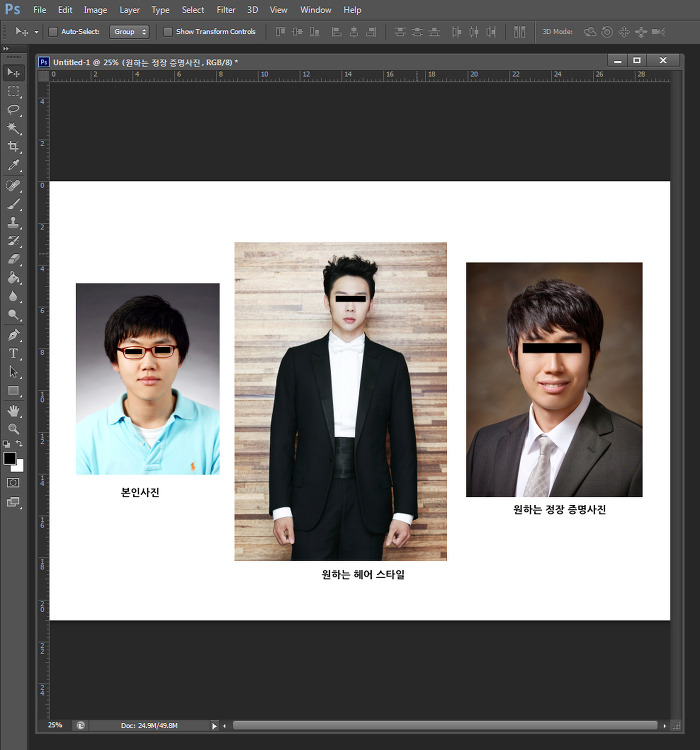Open the Filter menu
The width and height of the screenshot is (700, 750).
(226, 10)
